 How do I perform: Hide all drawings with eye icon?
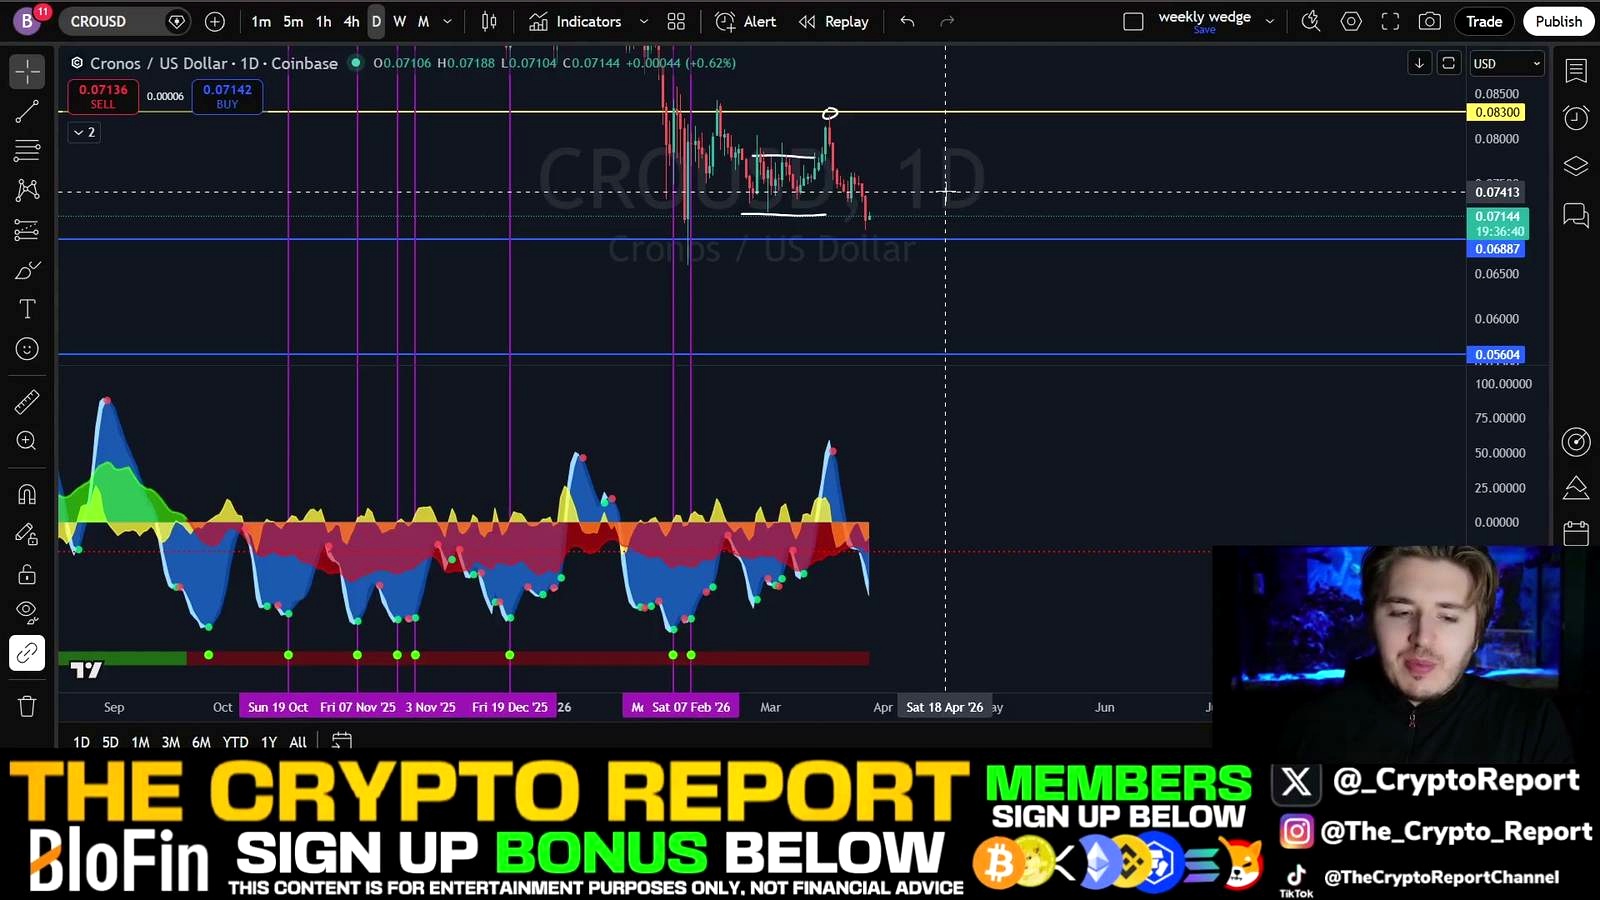tap(27, 612)
